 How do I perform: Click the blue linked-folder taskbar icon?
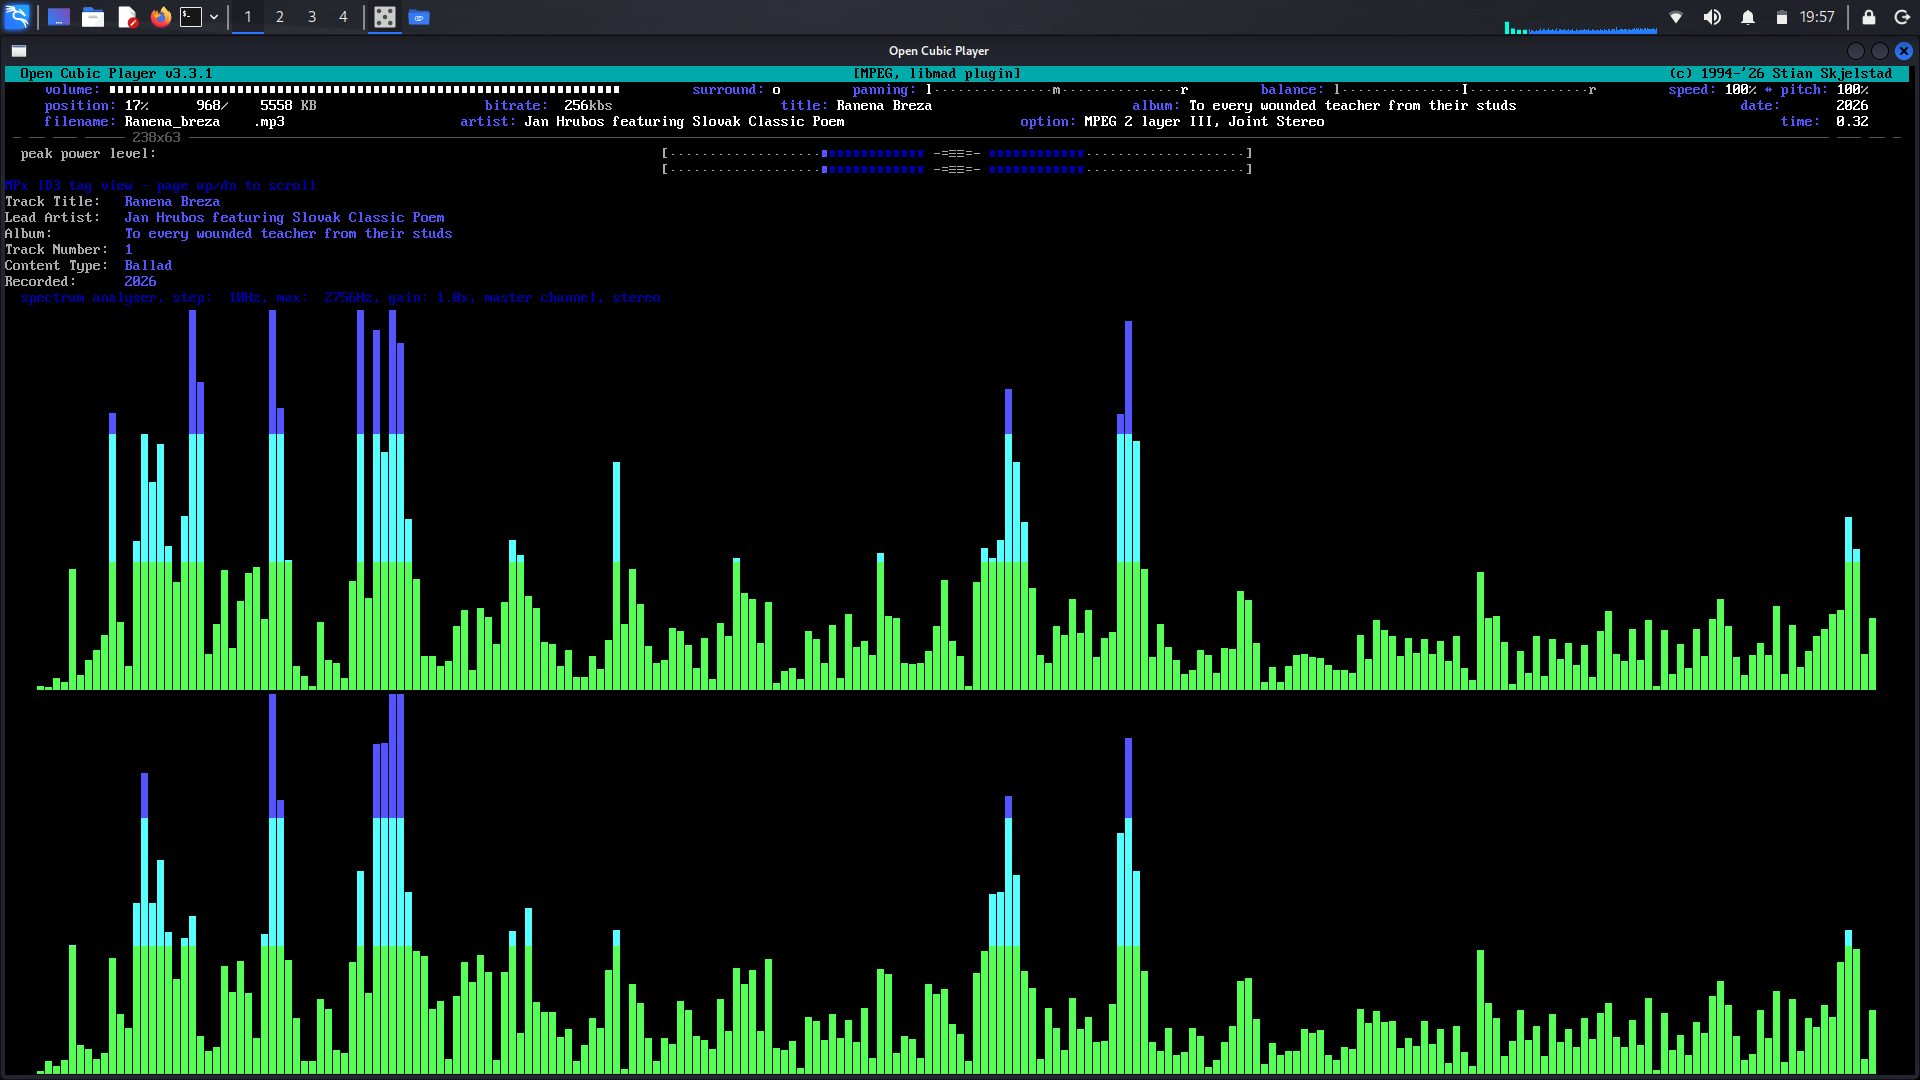point(419,17)
